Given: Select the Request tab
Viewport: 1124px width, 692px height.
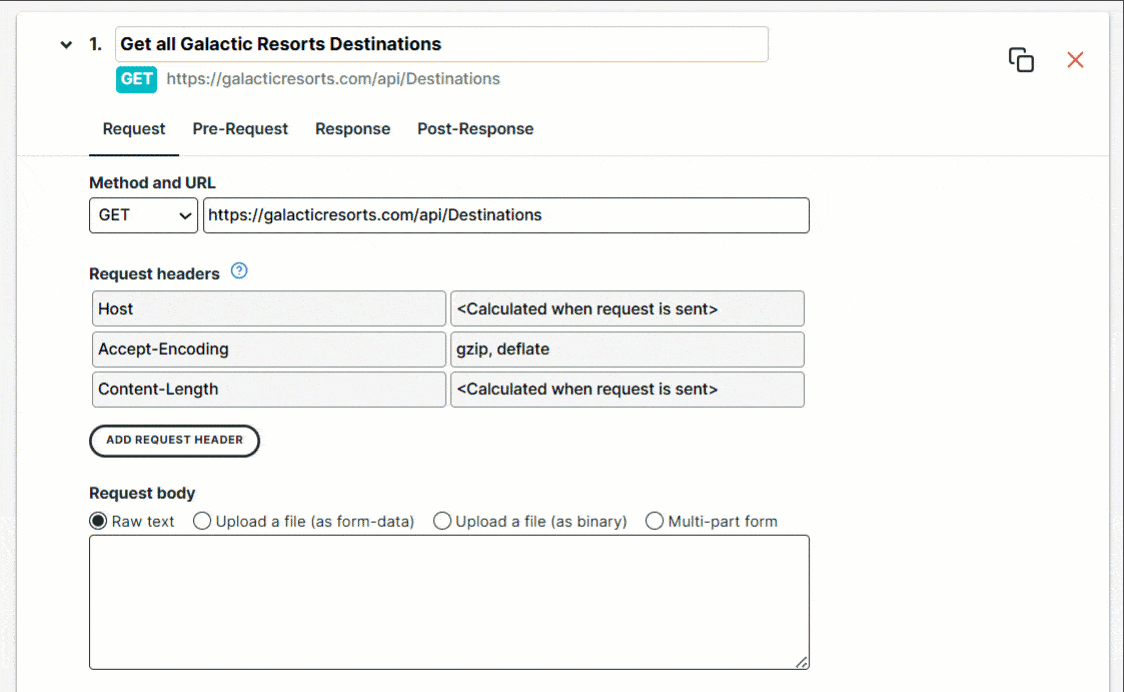Looking at the screenshot, I should click(x=134, y=129).
